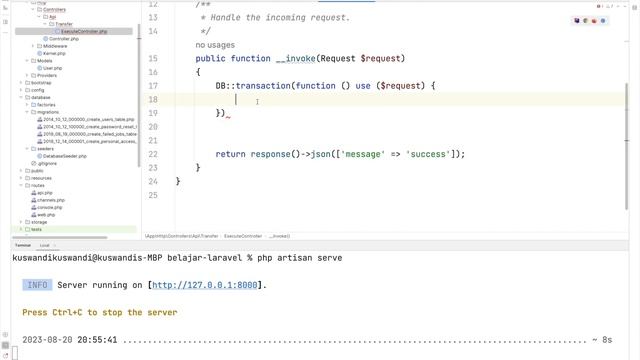
Task: Click 'Handle the incoming request.' comment
Action: click(280, 18)
